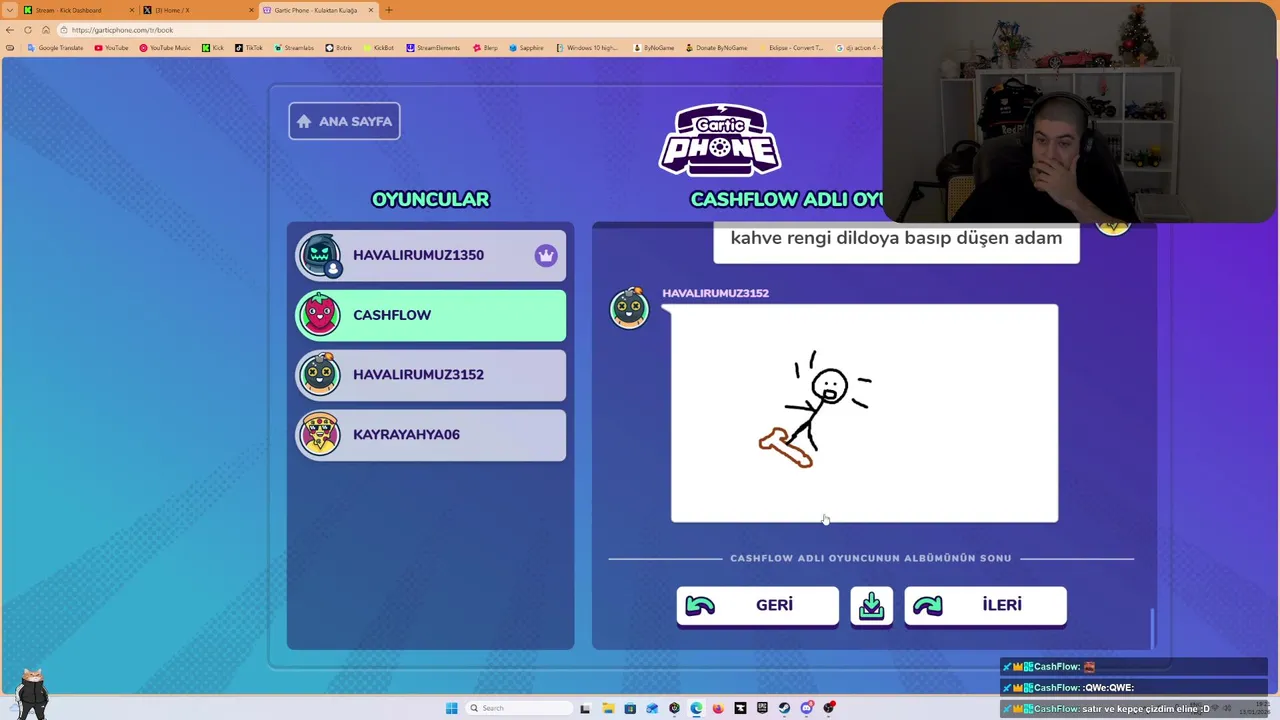The image size is (1280, 720).
Task: Click the bomb avatar beside the drawing
Action: (630, 307)
